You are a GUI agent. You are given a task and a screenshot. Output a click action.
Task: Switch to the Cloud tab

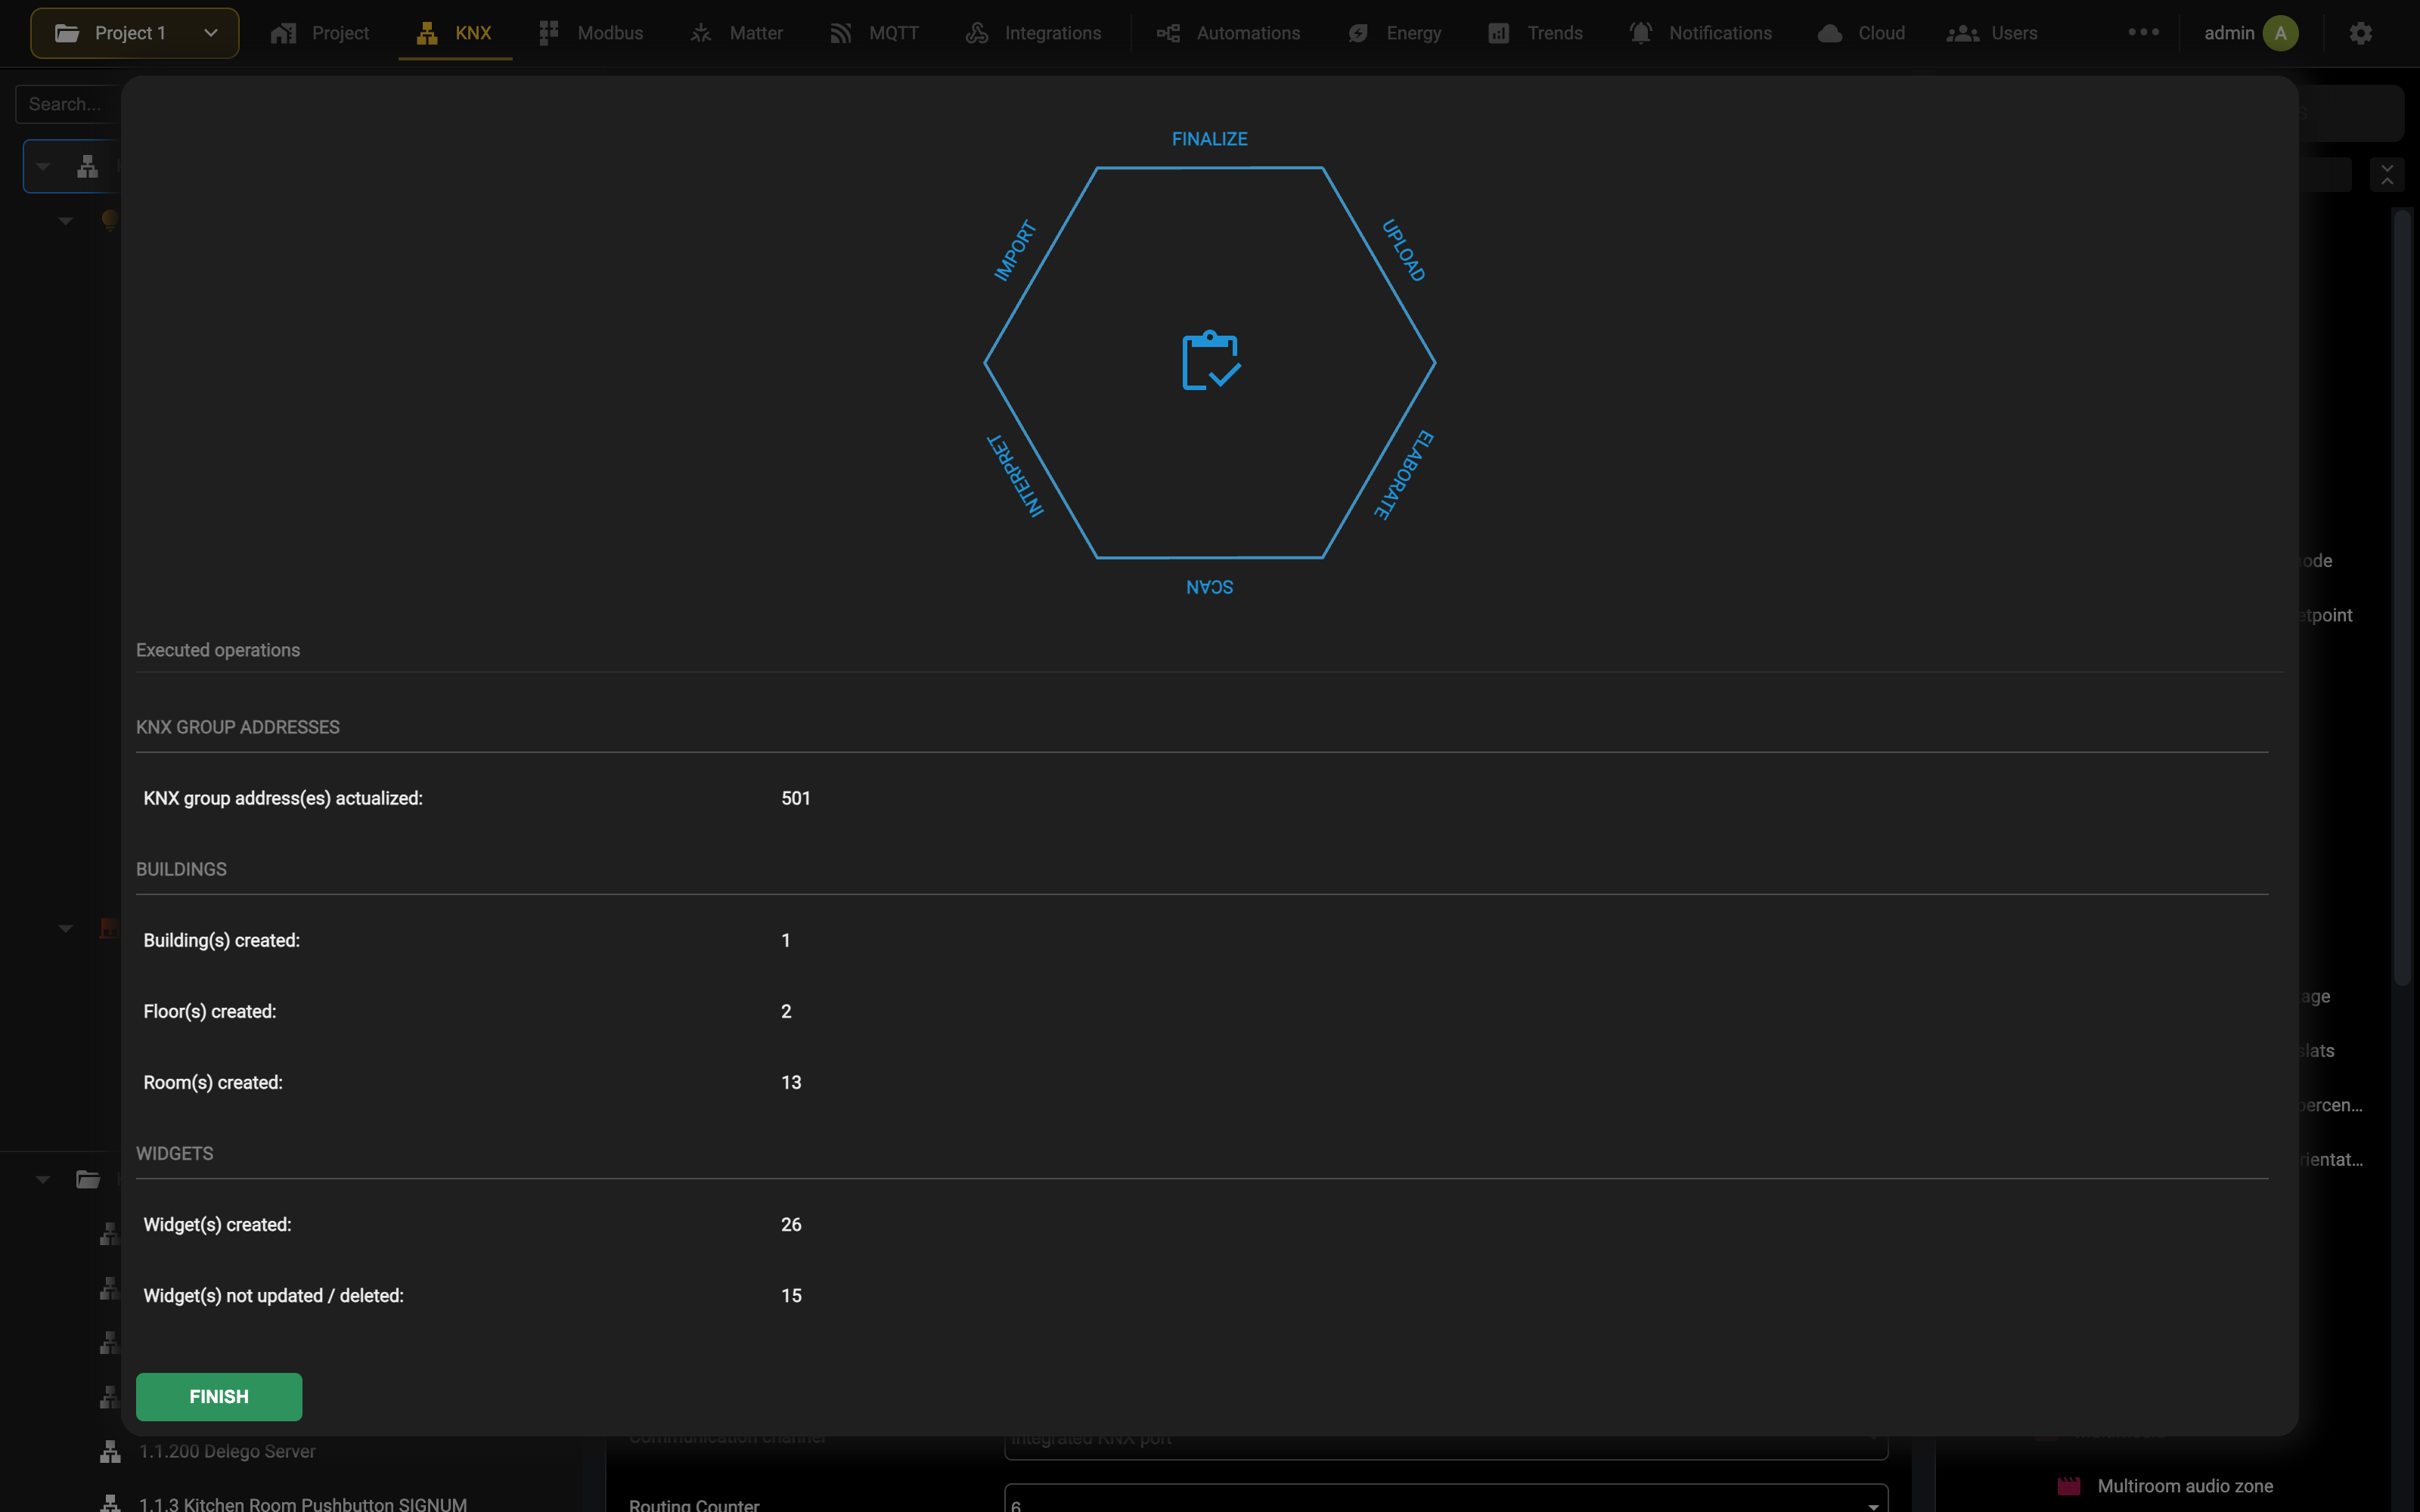coord(1862,33)
